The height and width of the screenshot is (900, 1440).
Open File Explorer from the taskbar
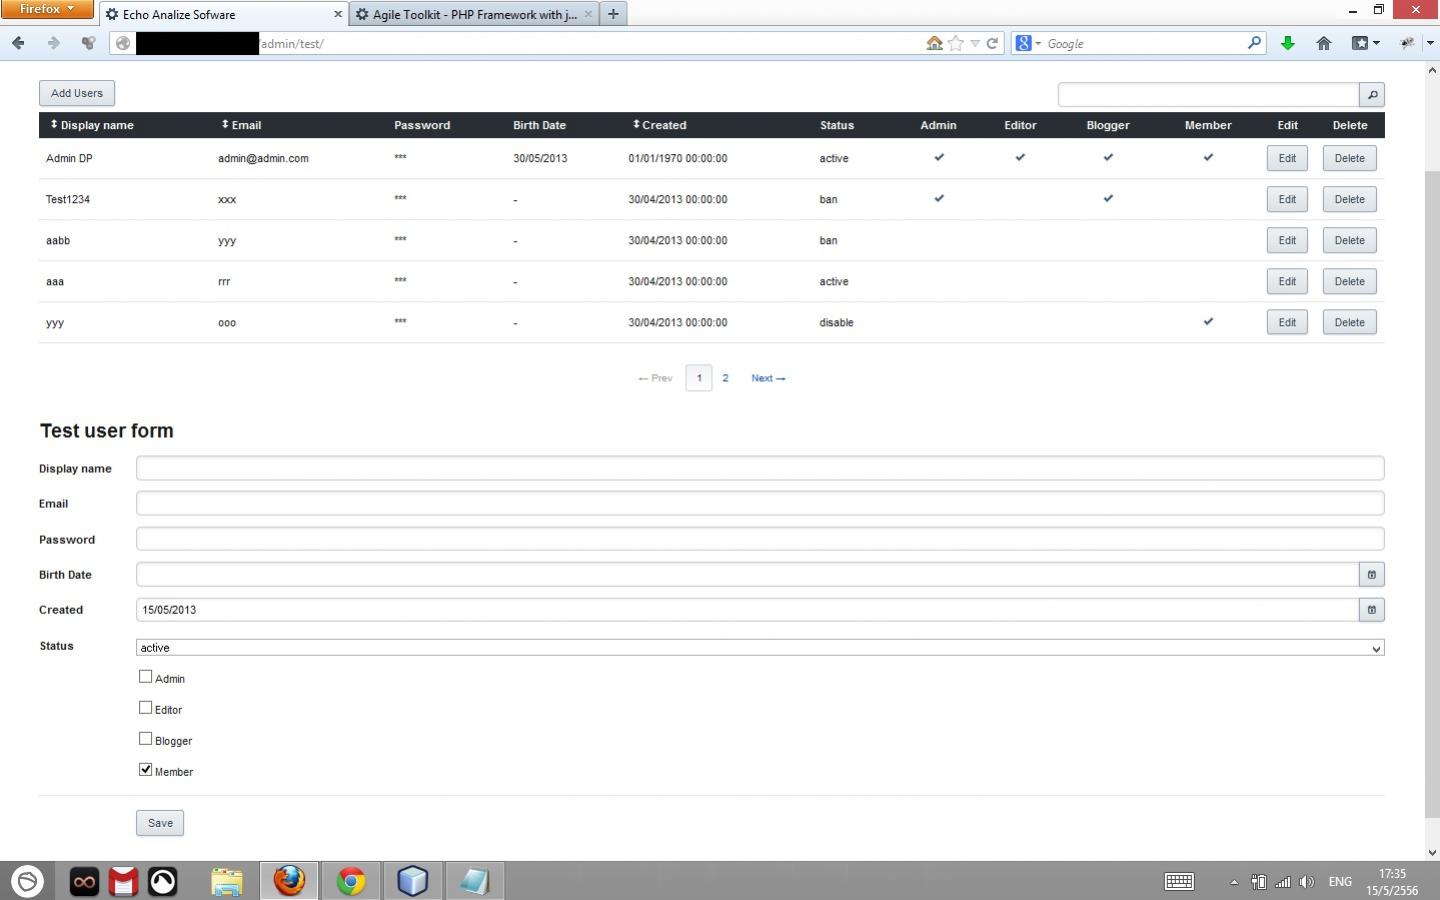(x=227, y=881)
